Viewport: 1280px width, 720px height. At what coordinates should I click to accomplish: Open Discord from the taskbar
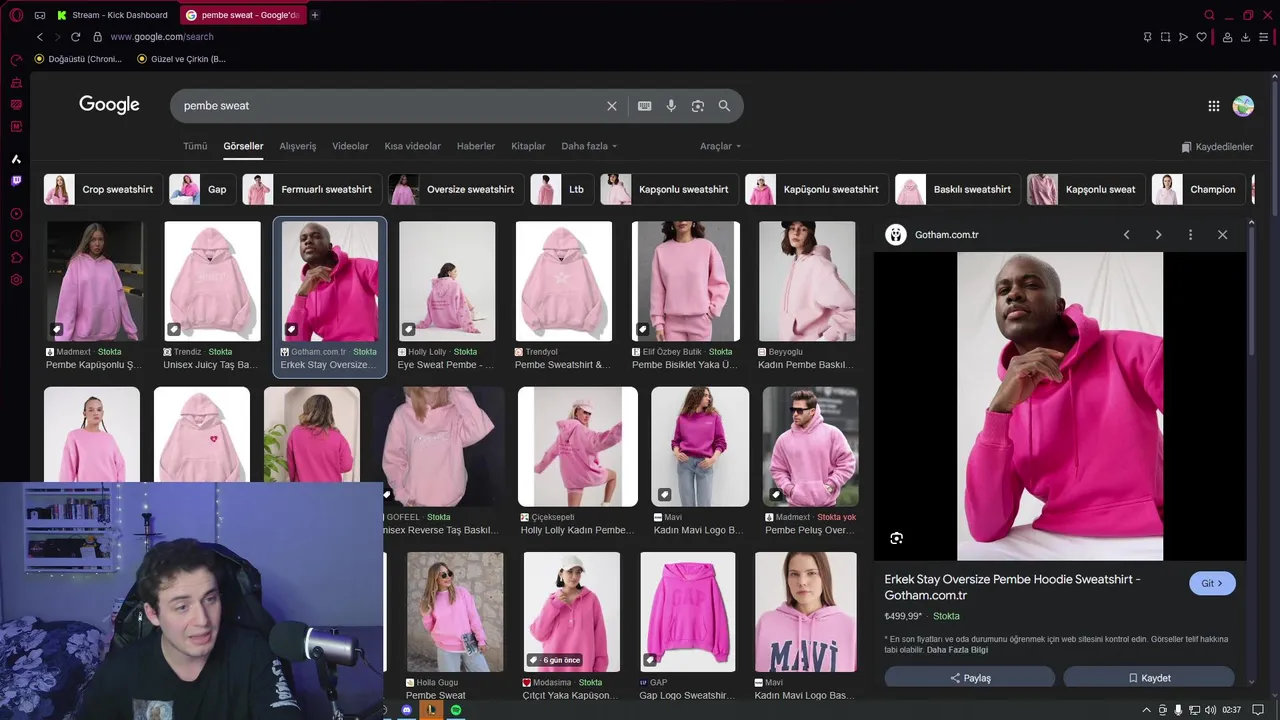(407, 710)
